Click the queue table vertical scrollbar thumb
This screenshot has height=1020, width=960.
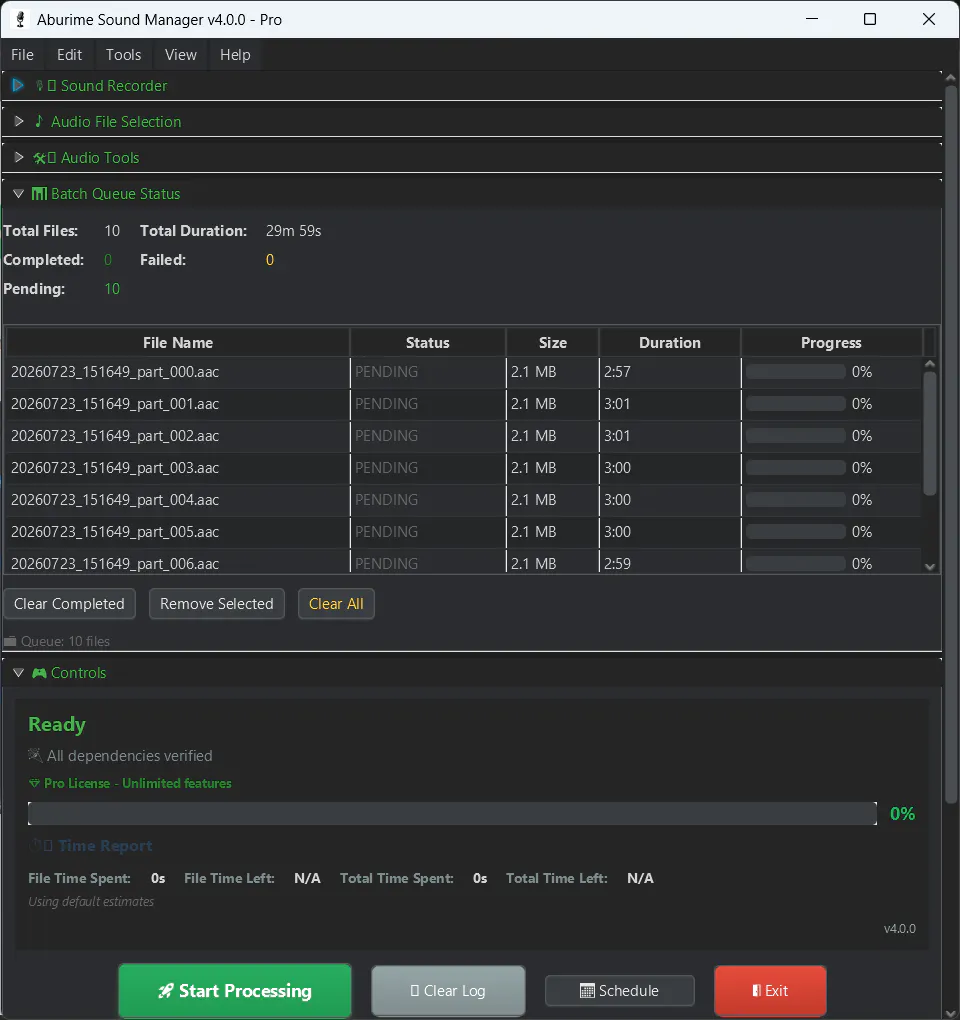pyautogui.click(x=930, y=433)
